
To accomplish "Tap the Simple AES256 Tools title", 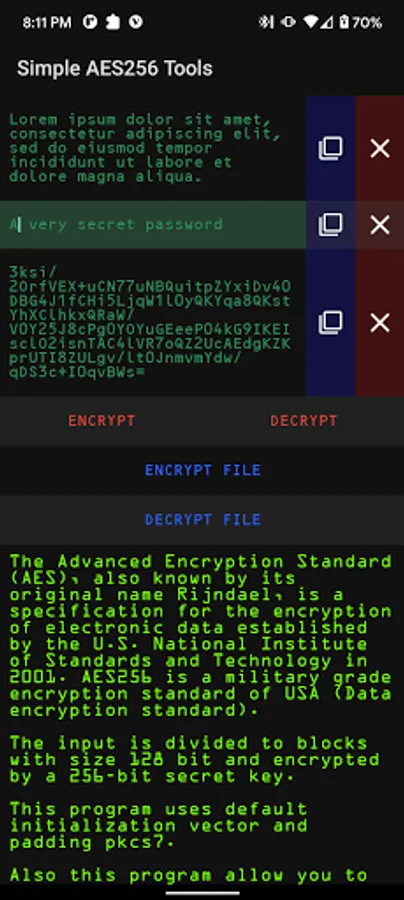I will 115,69.
